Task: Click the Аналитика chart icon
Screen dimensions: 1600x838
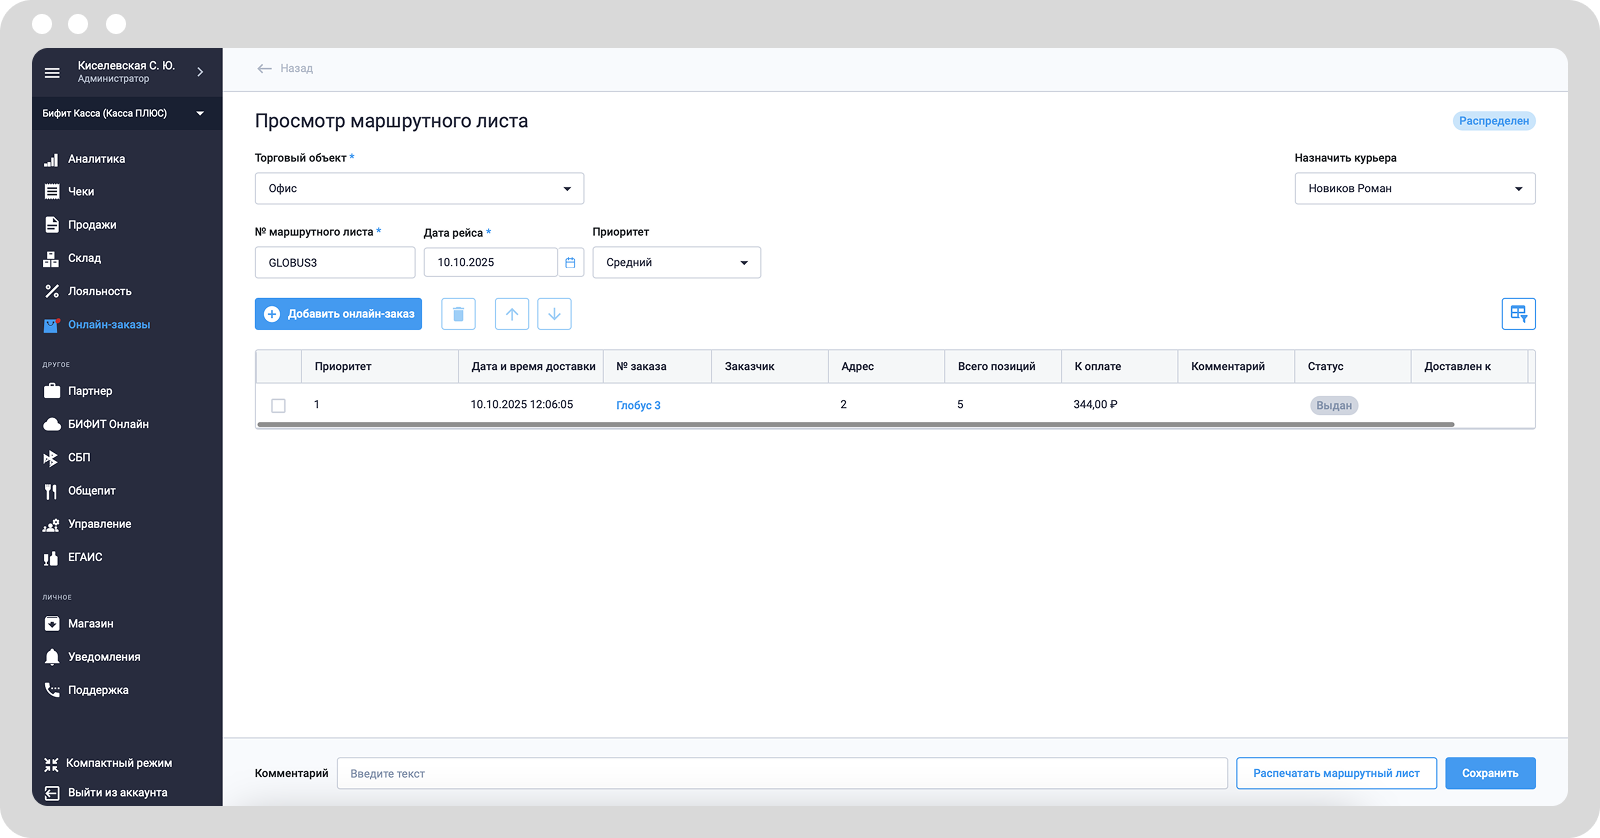Action: 51,159
